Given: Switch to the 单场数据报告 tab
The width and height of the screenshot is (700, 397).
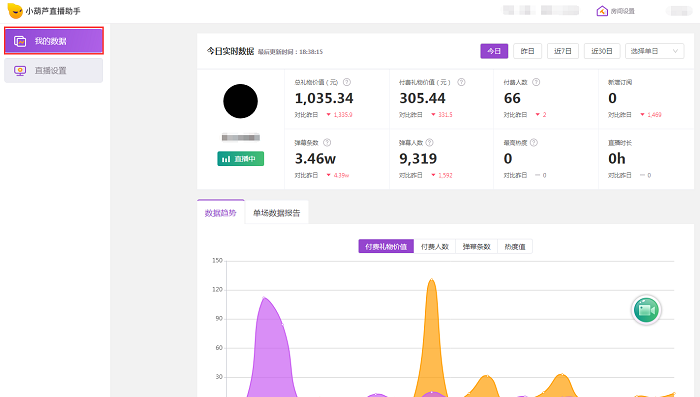Looking at the screenshot, I should click(277, 213).
